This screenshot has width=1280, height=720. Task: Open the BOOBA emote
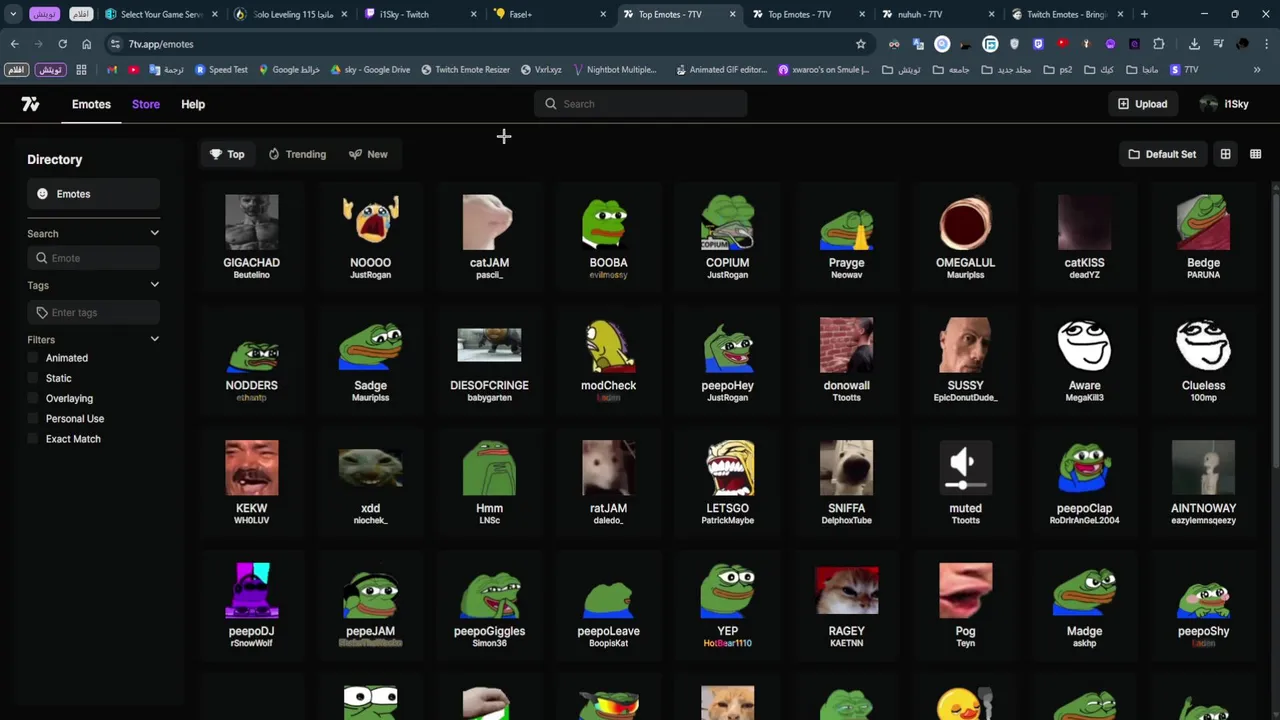pyautogui.click(x=608, y=237)
